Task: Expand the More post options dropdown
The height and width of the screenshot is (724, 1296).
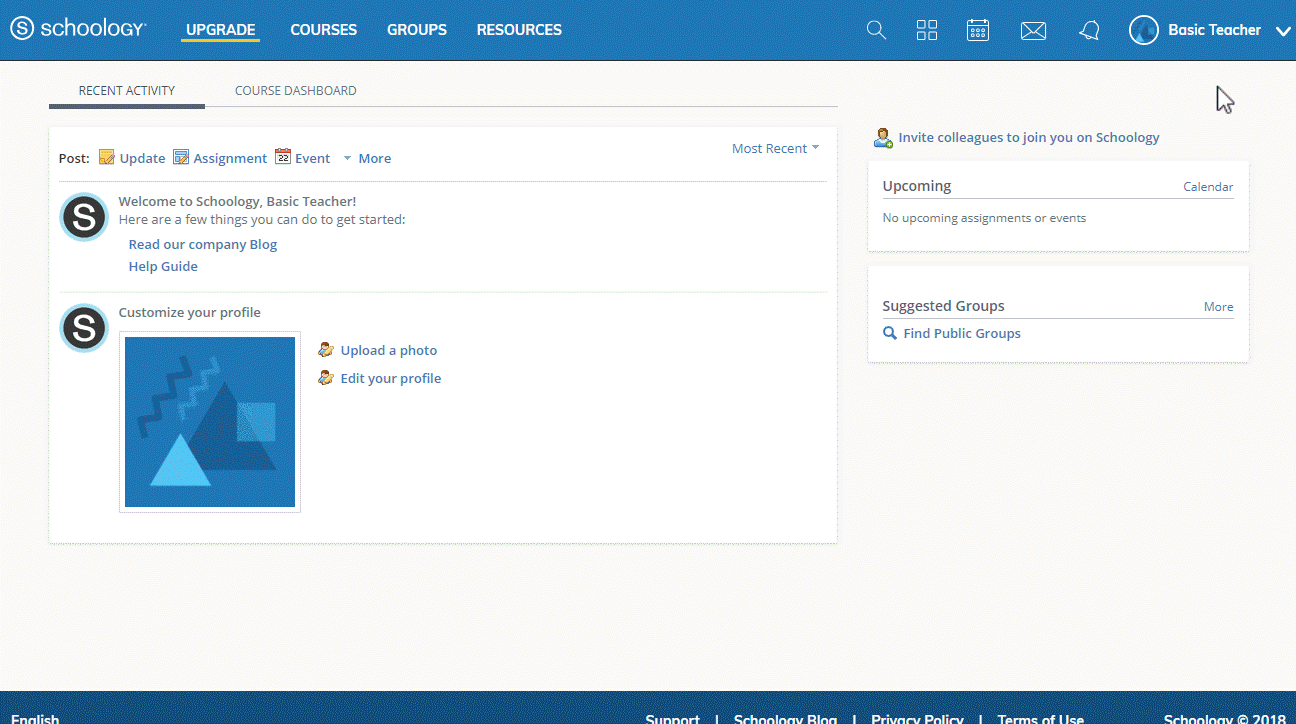Action: pos(367,158)
